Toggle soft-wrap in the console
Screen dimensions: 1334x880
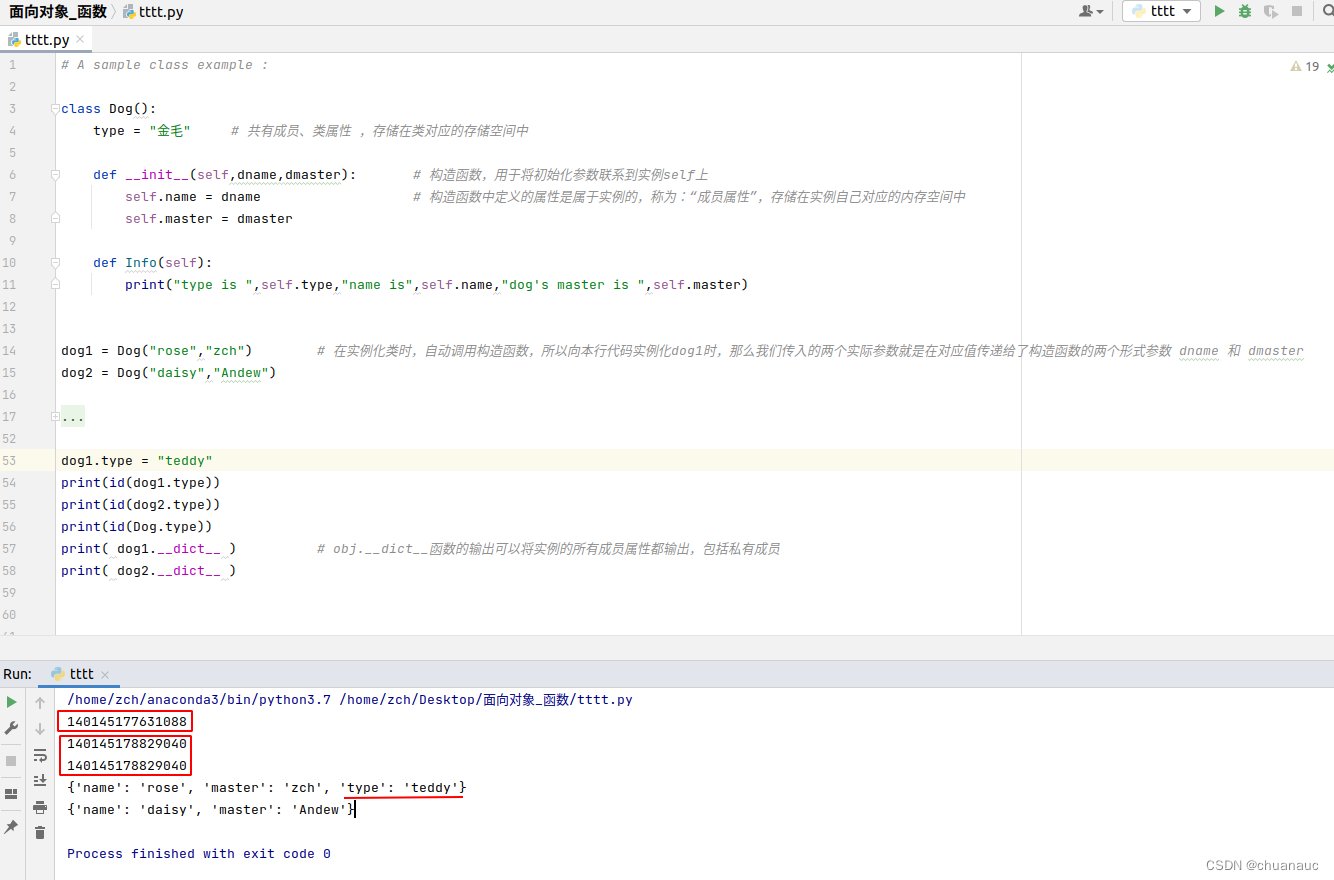point(39,756)
